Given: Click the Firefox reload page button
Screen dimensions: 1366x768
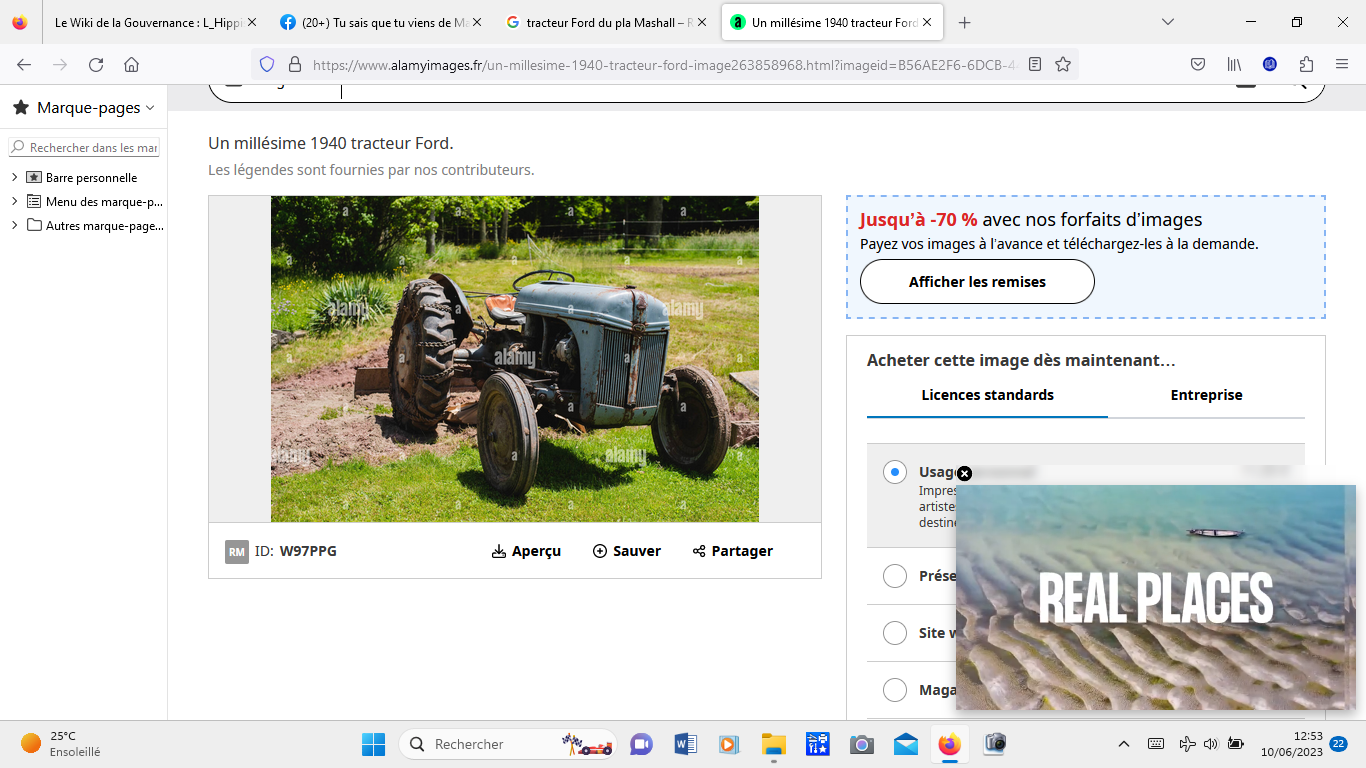Looking at the screenshot, I should [96, 64].
